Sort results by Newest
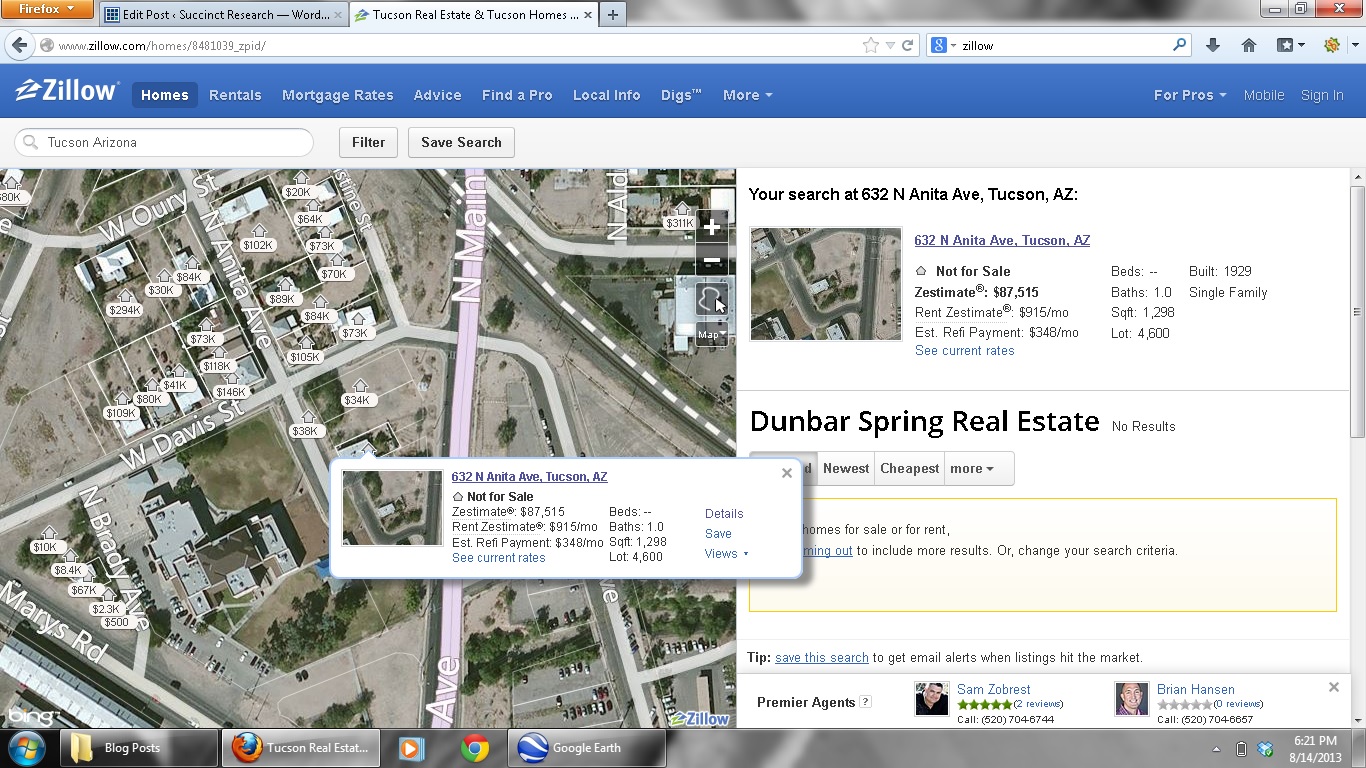Viewport: 1366px width, 768px height. tap(846, 468)
